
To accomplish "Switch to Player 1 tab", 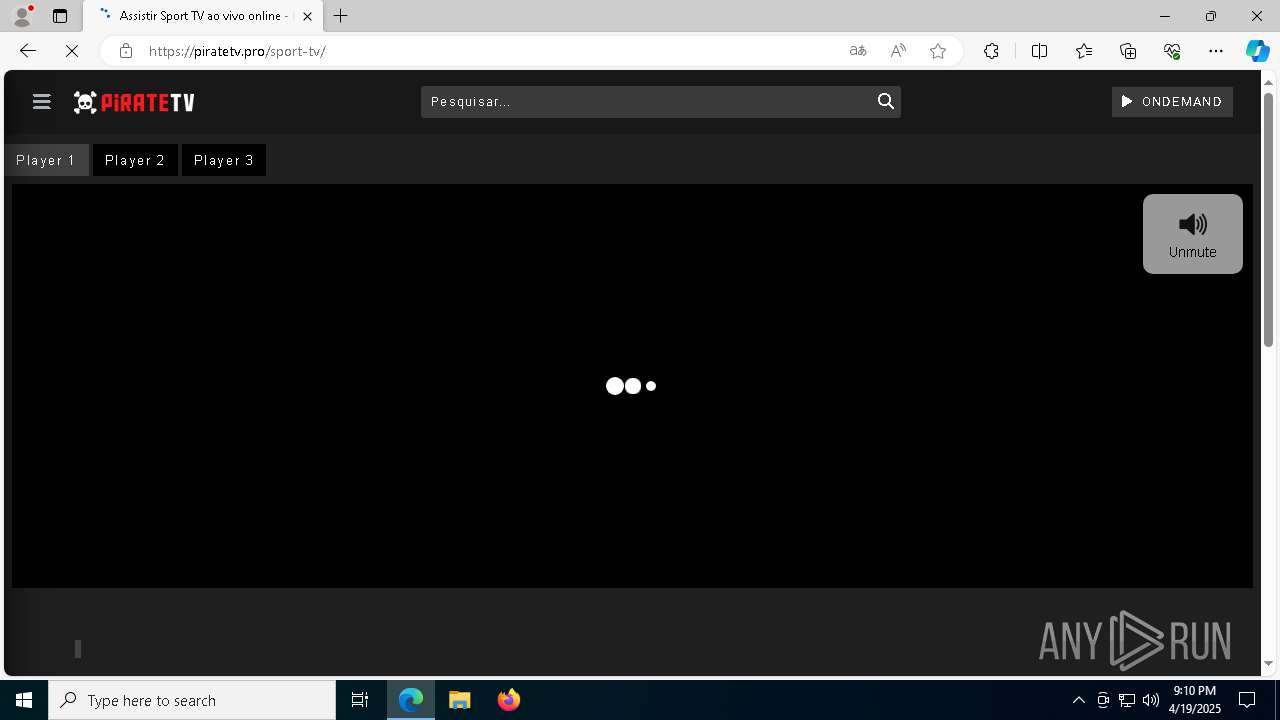I will point(46,160).
